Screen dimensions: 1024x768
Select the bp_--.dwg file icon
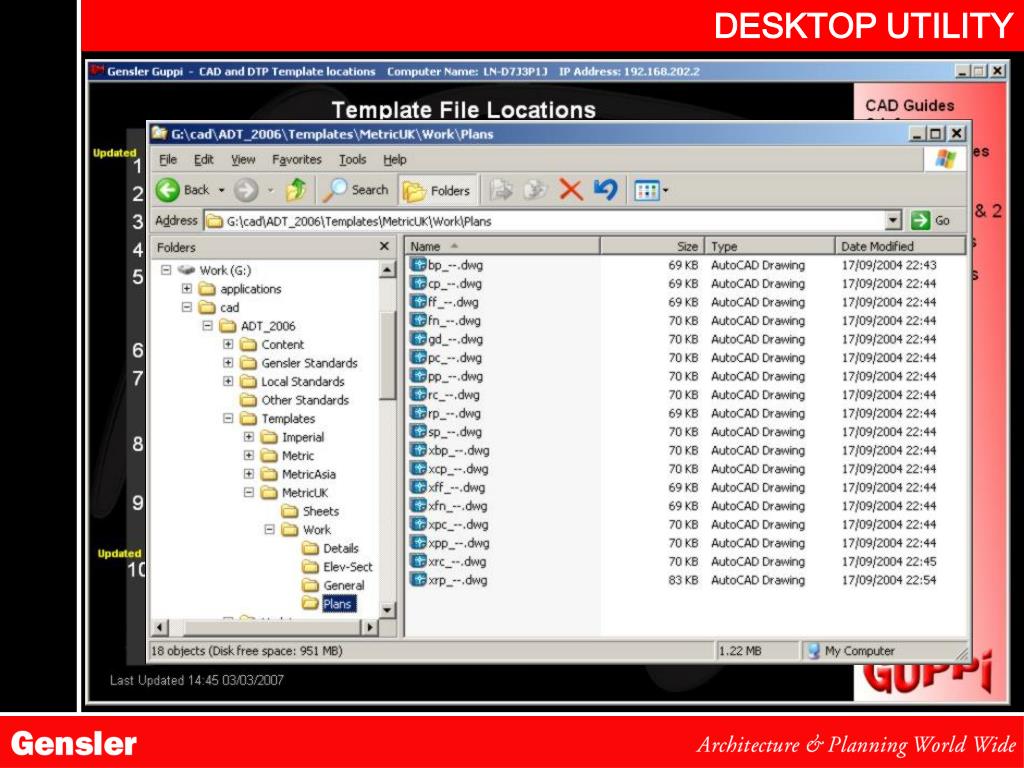pos(418,264)
